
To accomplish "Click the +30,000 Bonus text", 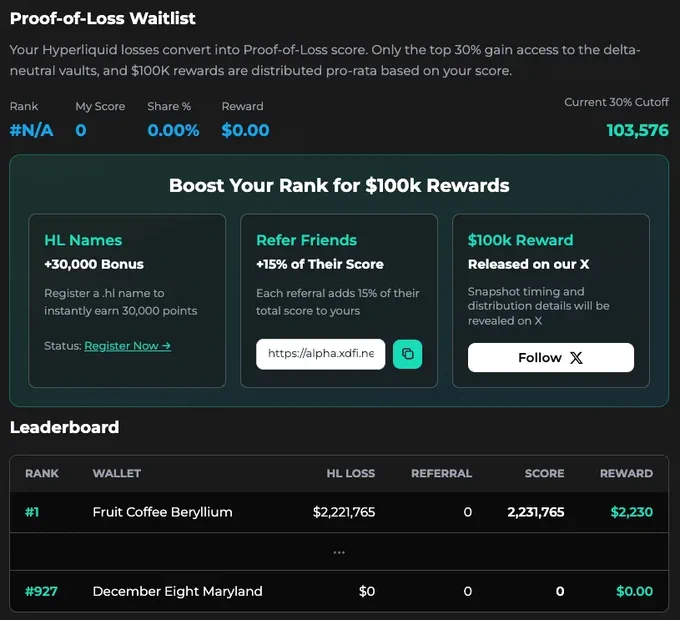I will (94, 264).
